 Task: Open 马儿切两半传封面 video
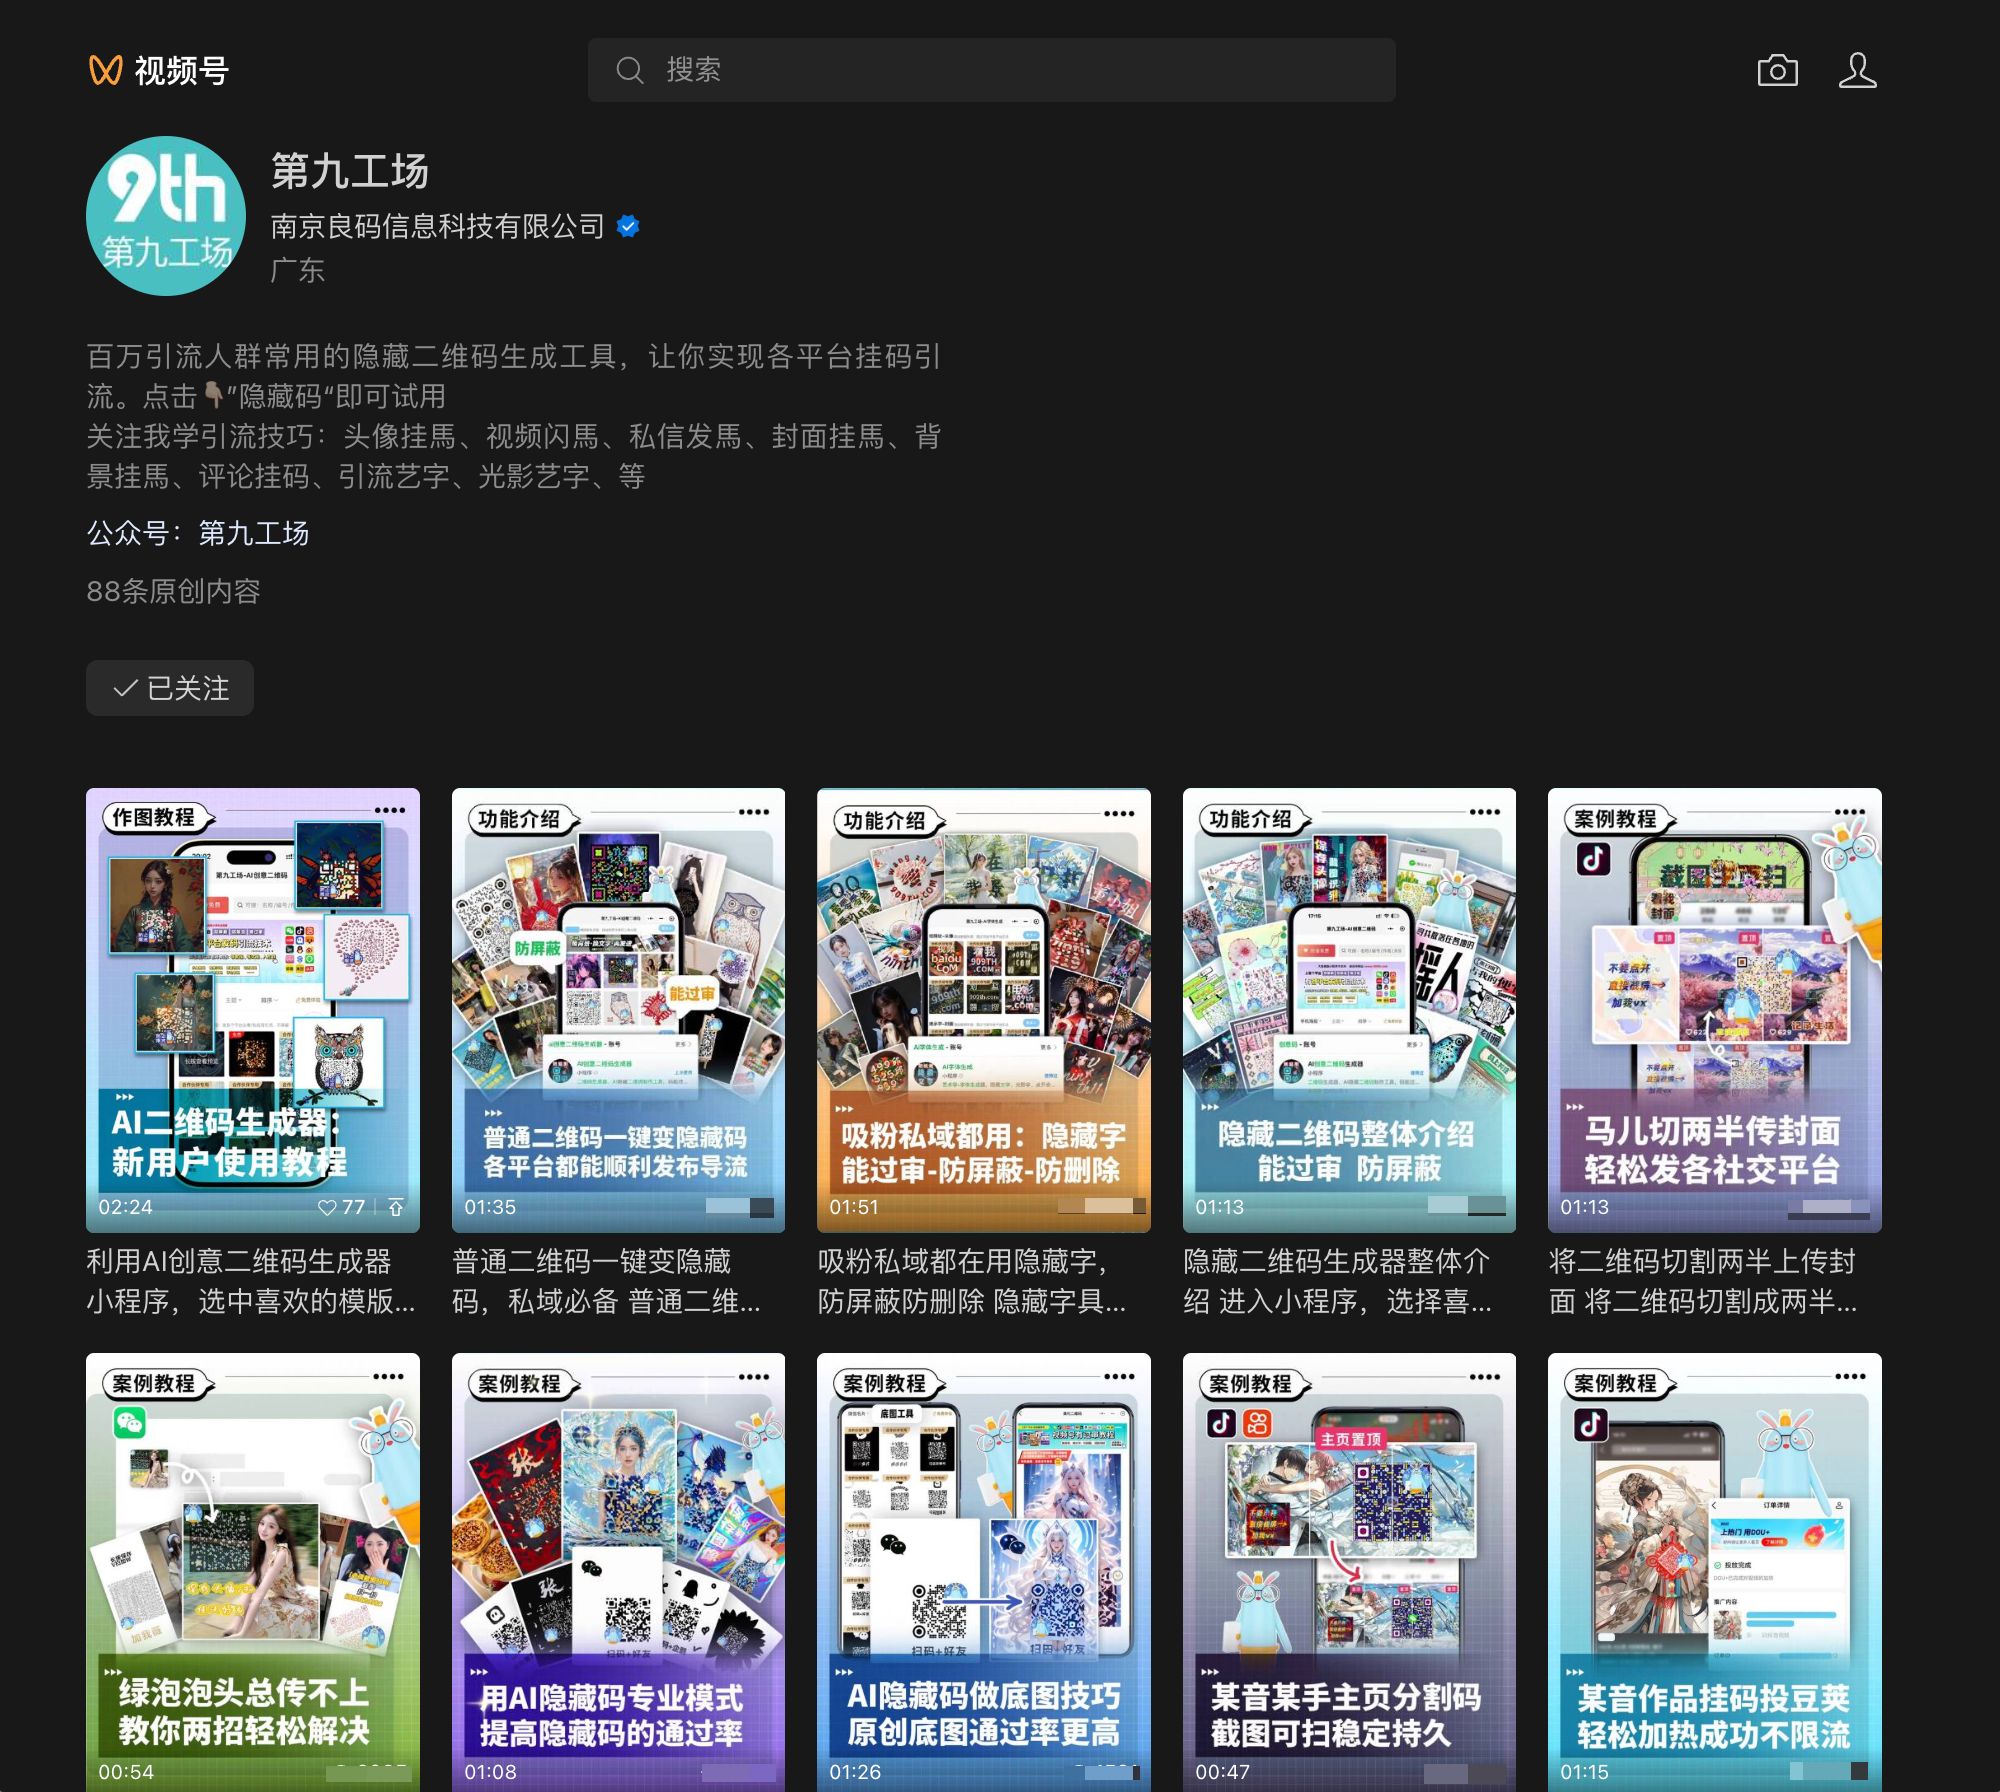click(1714, 1010)
